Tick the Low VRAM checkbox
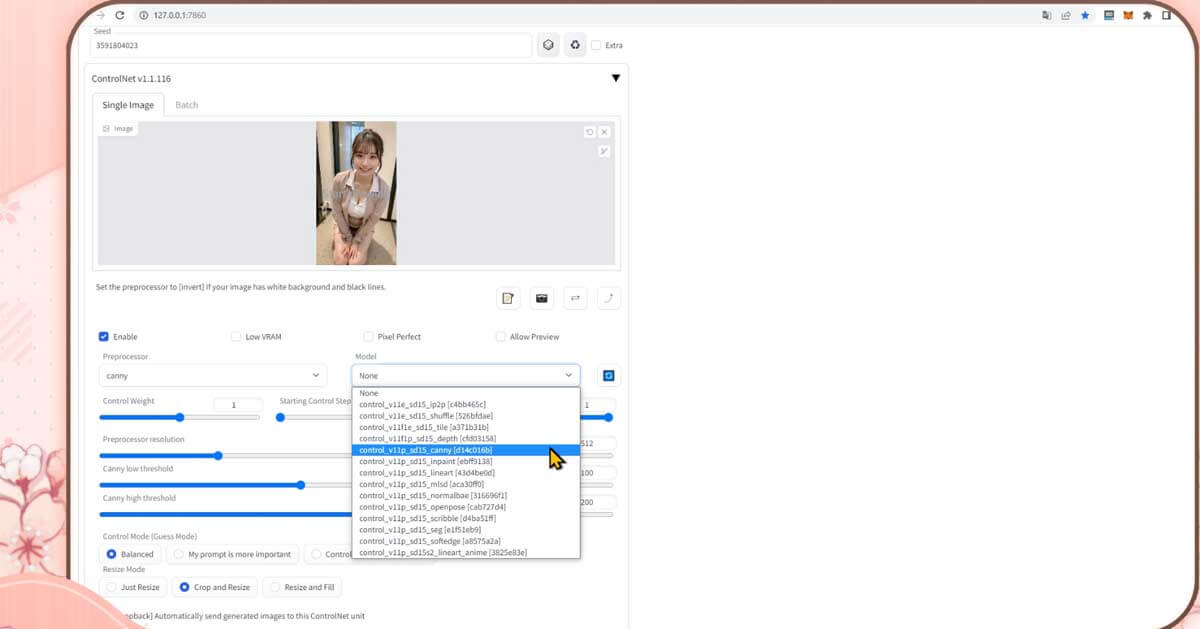This screenshot has width=1200, height=629. click(236, 337)
